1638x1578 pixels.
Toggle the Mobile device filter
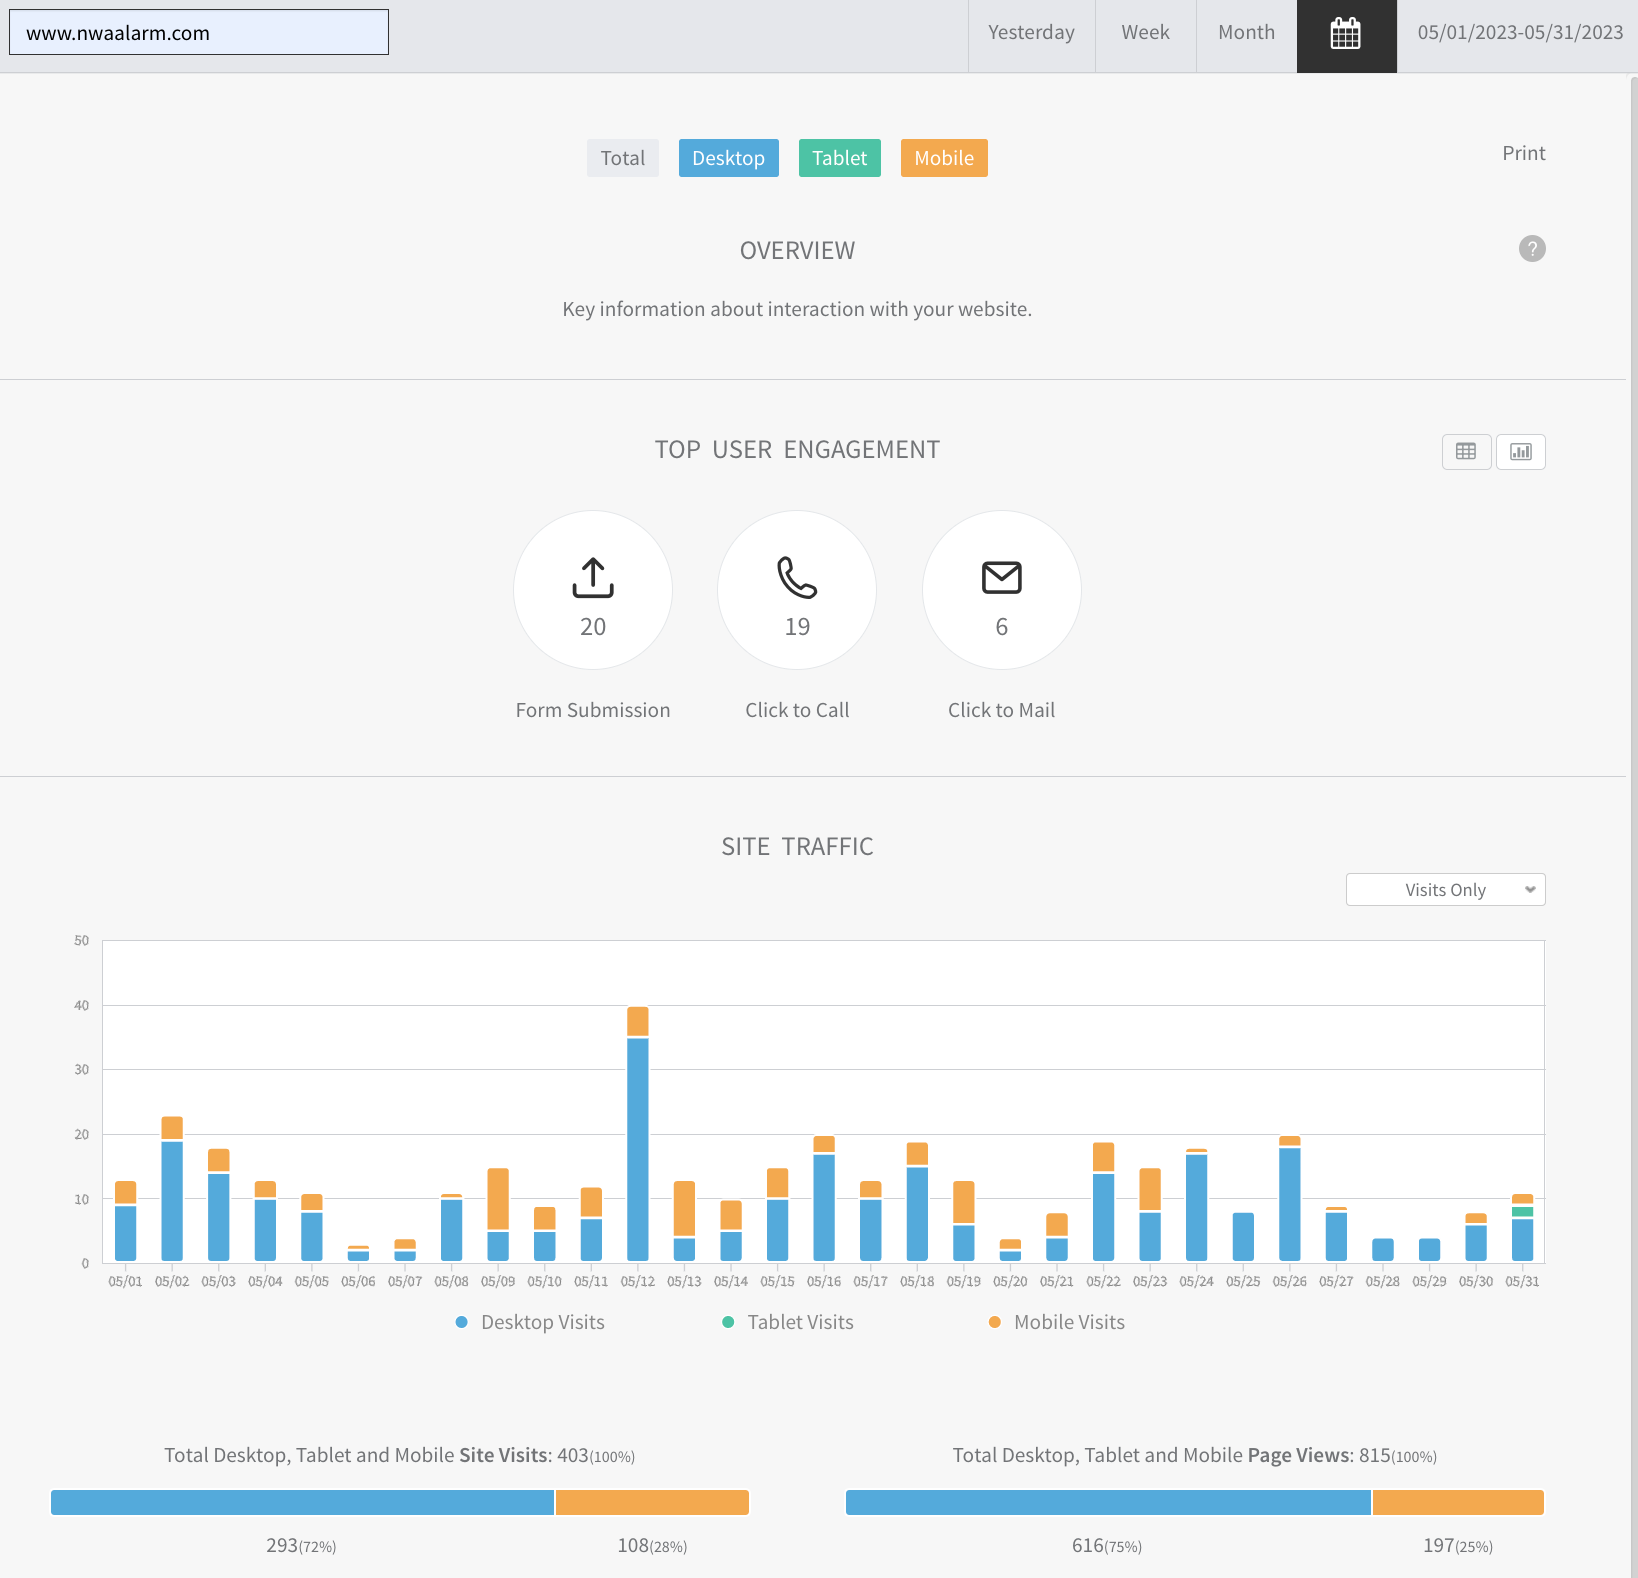pyautogui.click(x=943, y=158)
